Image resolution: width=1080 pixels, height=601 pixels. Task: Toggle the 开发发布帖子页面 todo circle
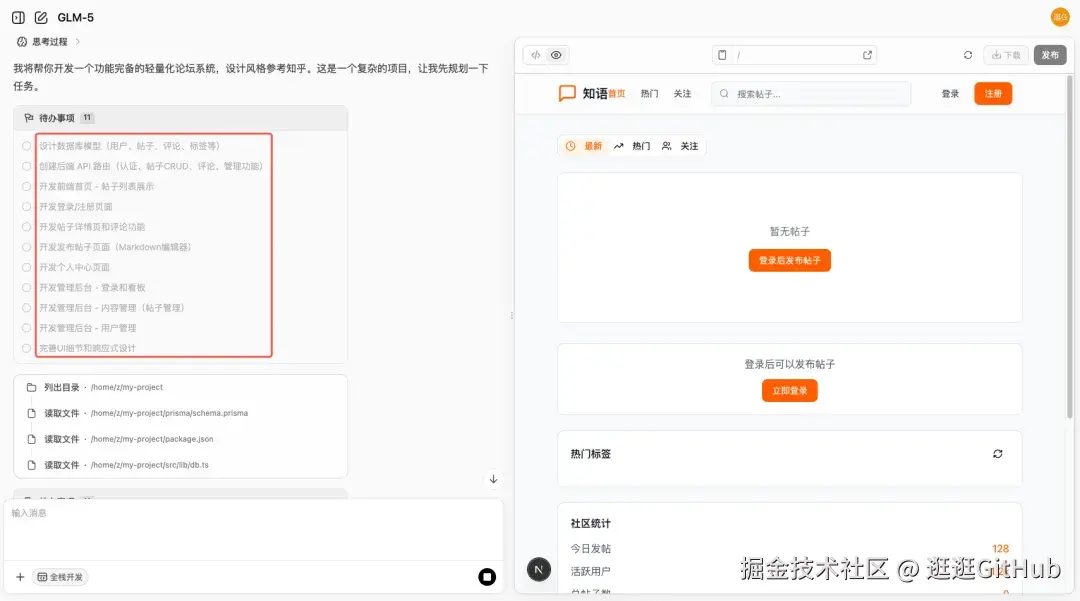(x=26, y=247)
